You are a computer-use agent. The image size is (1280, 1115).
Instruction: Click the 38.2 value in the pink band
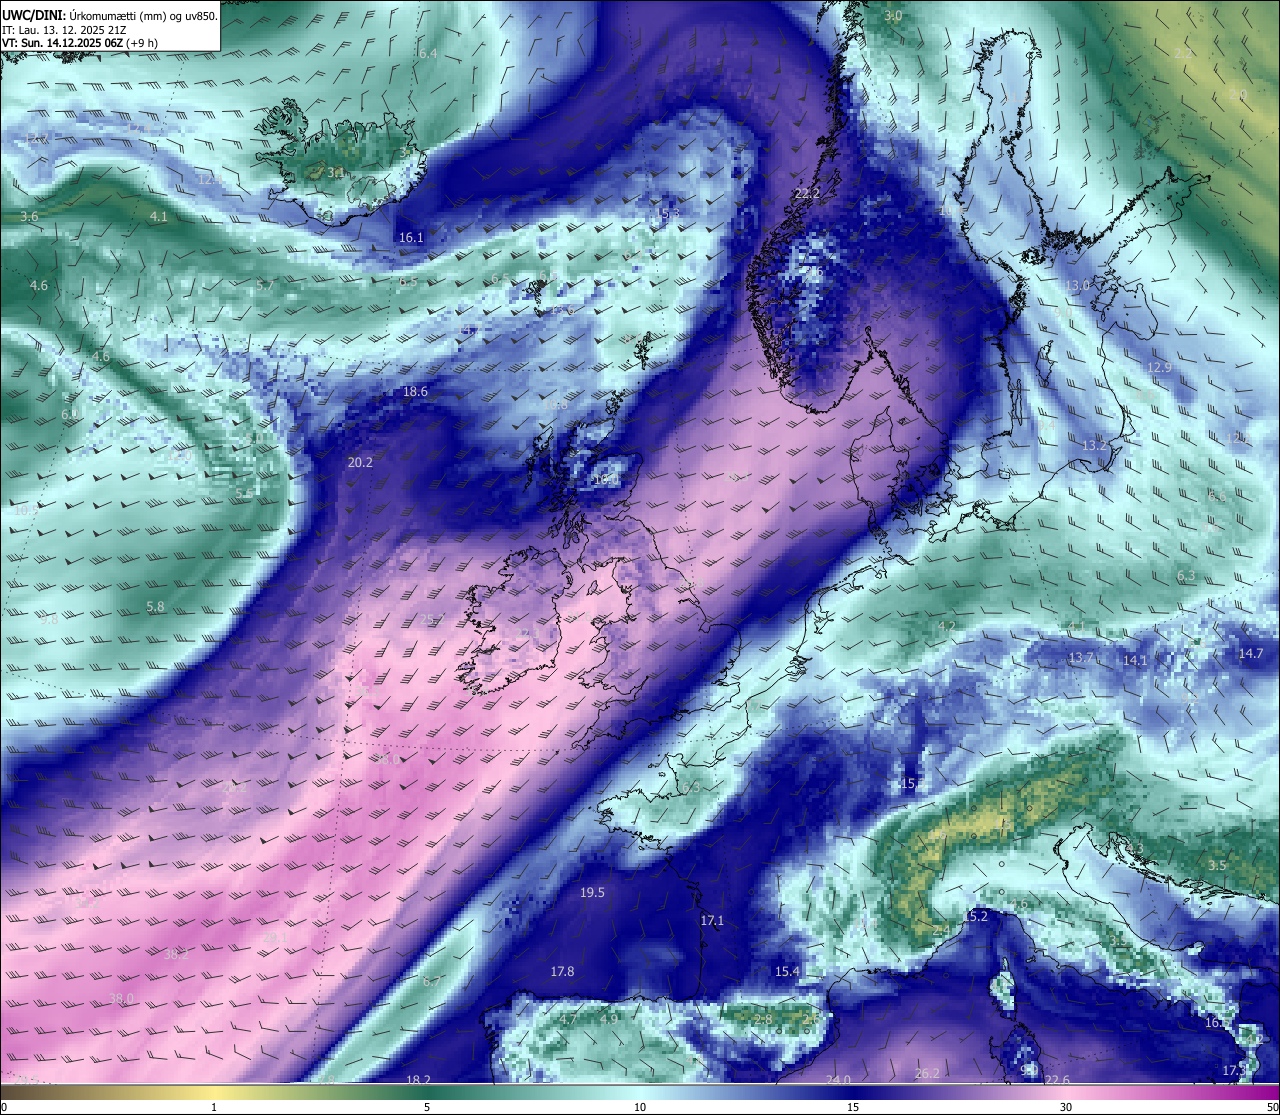click(x=176, y=955)
